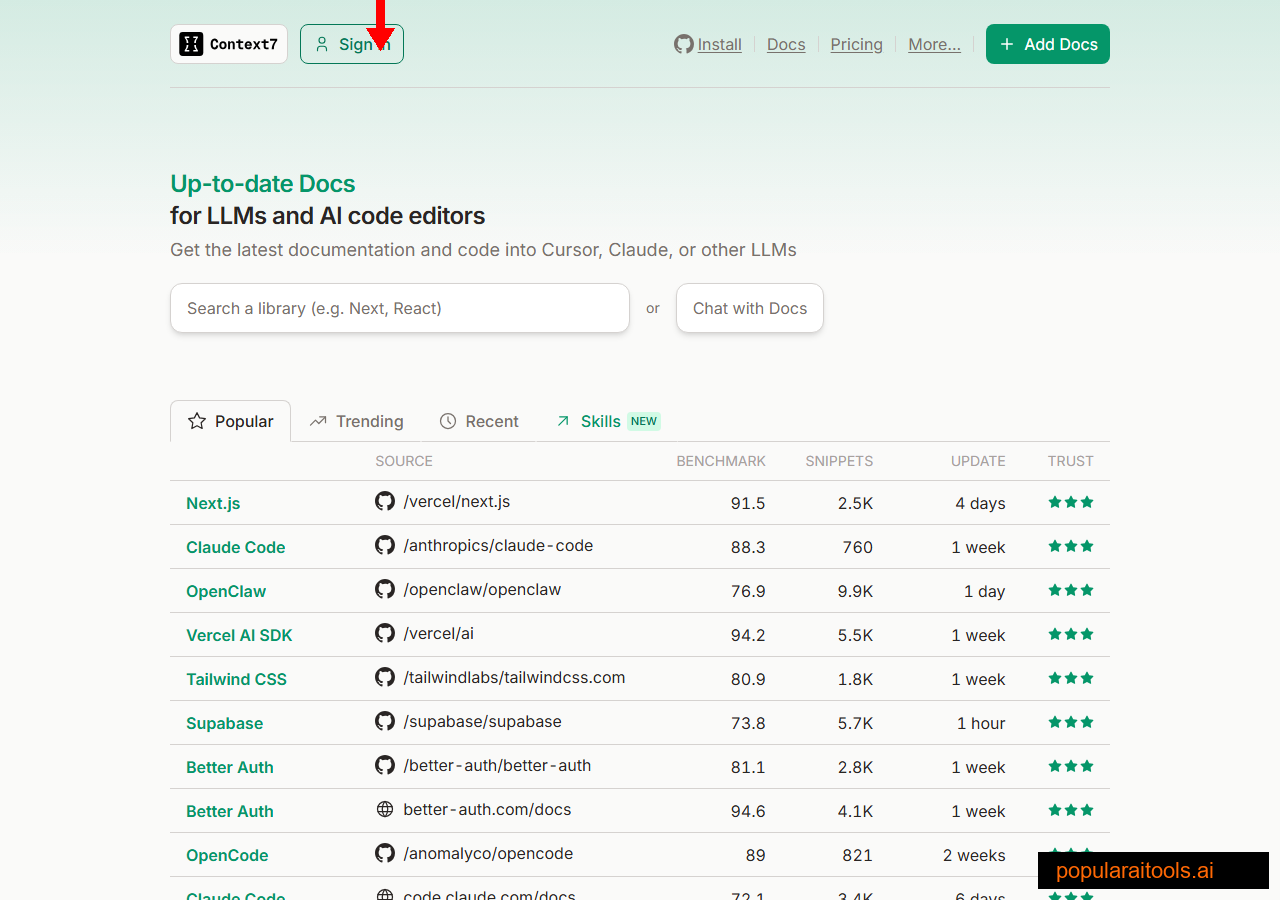Open the Skills tab
Image resolution: width=1280 pixels, height=900 pixels.
pyautogui.click(x=600, y=421)
